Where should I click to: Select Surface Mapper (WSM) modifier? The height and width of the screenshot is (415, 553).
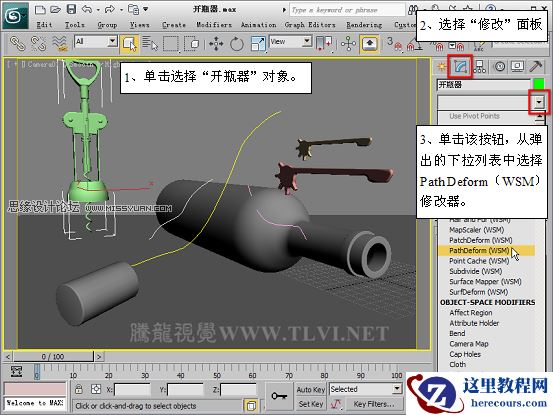(486, 281)
